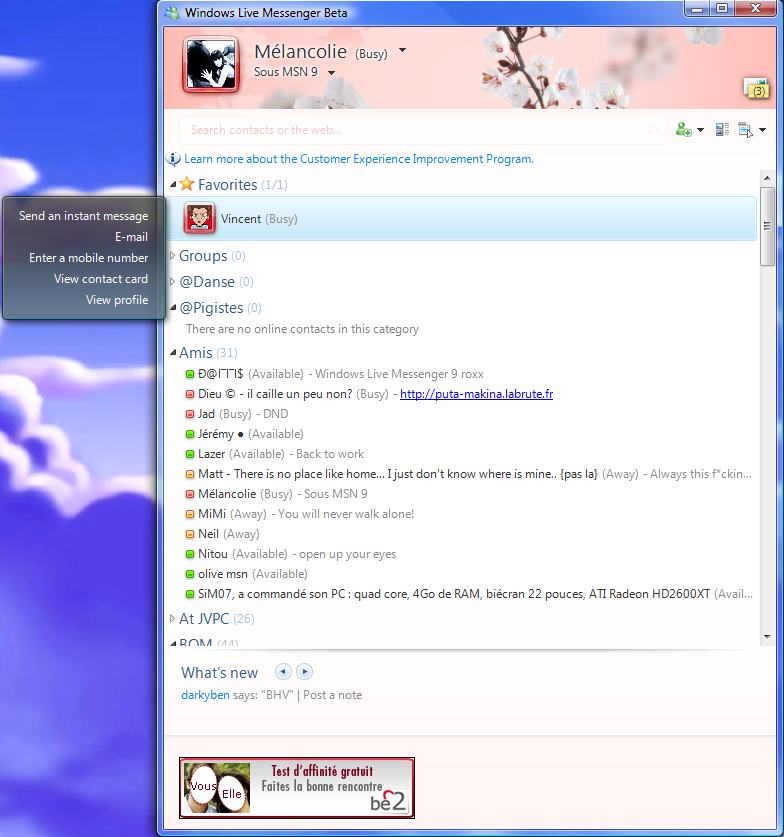Image resolution: width=784 pixels, height=837 pixels.
Task: Expand the @Danse category
Action: click(172, 281)
